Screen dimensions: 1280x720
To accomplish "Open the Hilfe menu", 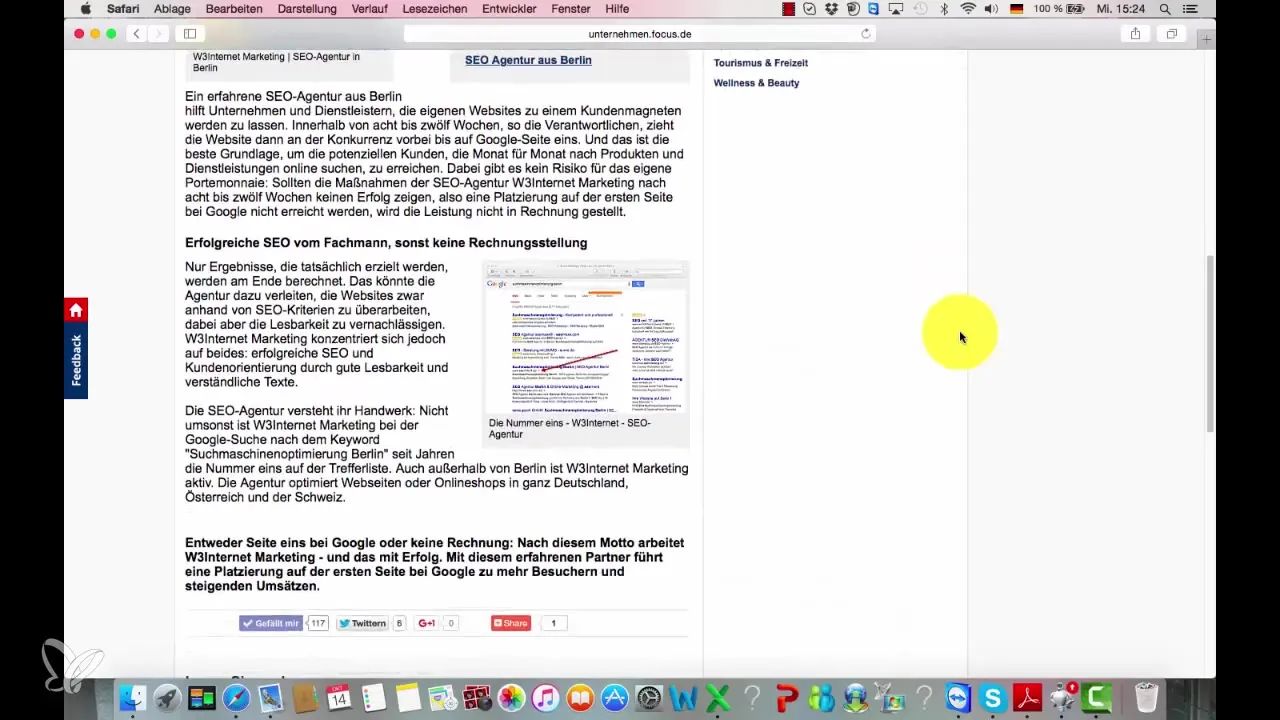I will (617, 9).
